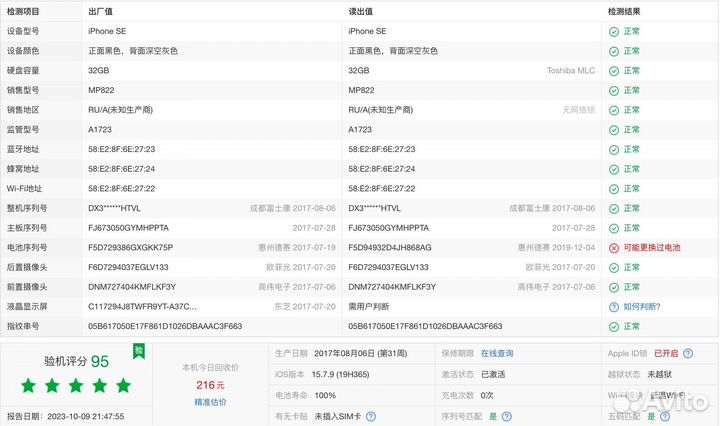This screenshot has width=720, height=426.
Task: Click the green check icon for 设备型号
Action: pos(614,31)
